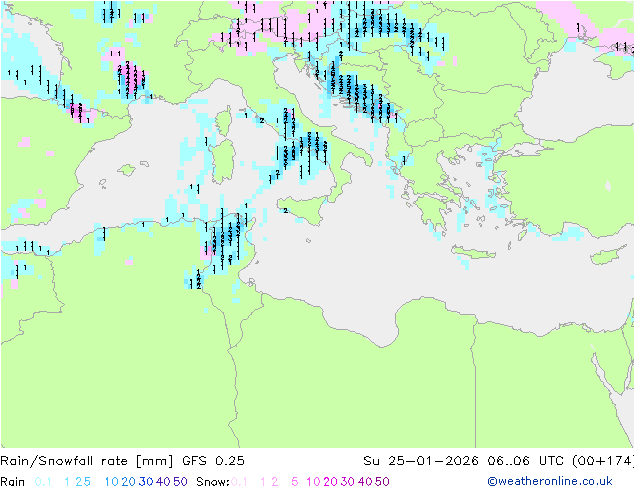Click the rain legend value 30
Image resolution: width=634 pixels, height=490 pixels.
146,482
